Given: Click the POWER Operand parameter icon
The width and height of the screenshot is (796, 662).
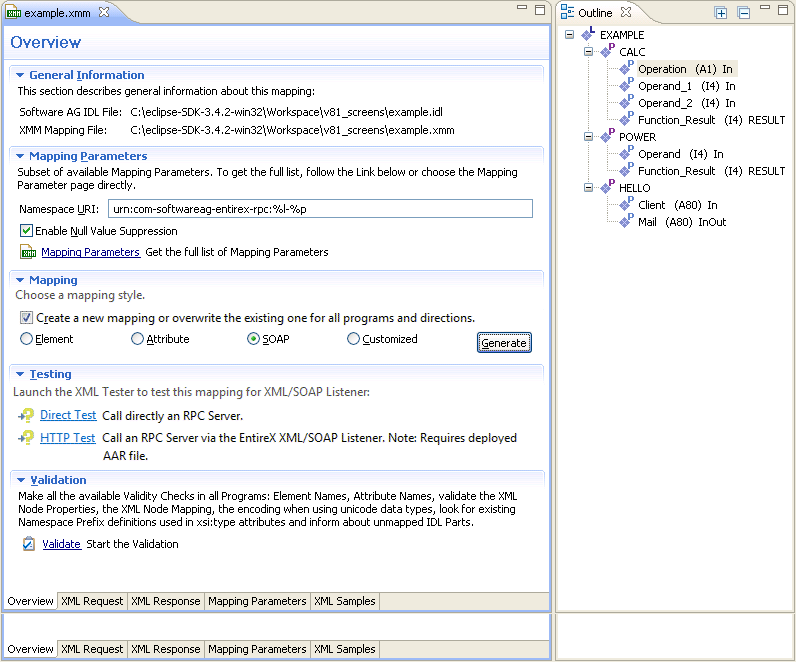Looking at the screenshot, I should click(x=626, y=153).
